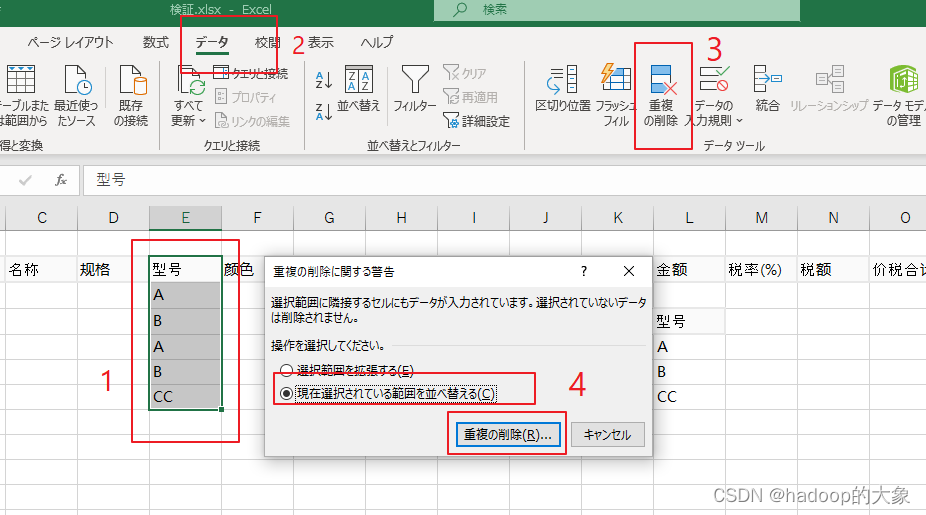Expand データの入力規則 dropdown arrow
926x515 pixels.
(739, 121)
